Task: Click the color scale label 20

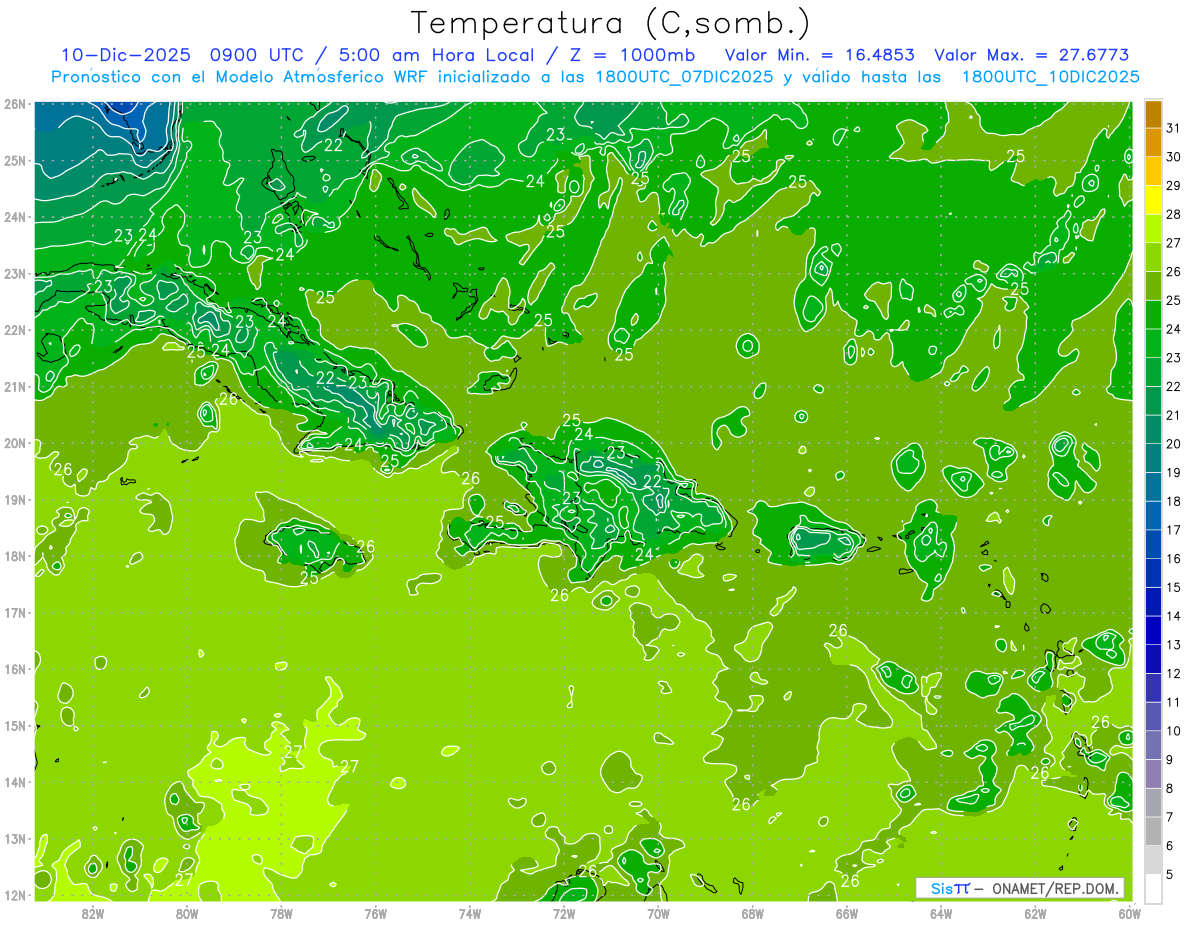Action: coord(1173,443)
